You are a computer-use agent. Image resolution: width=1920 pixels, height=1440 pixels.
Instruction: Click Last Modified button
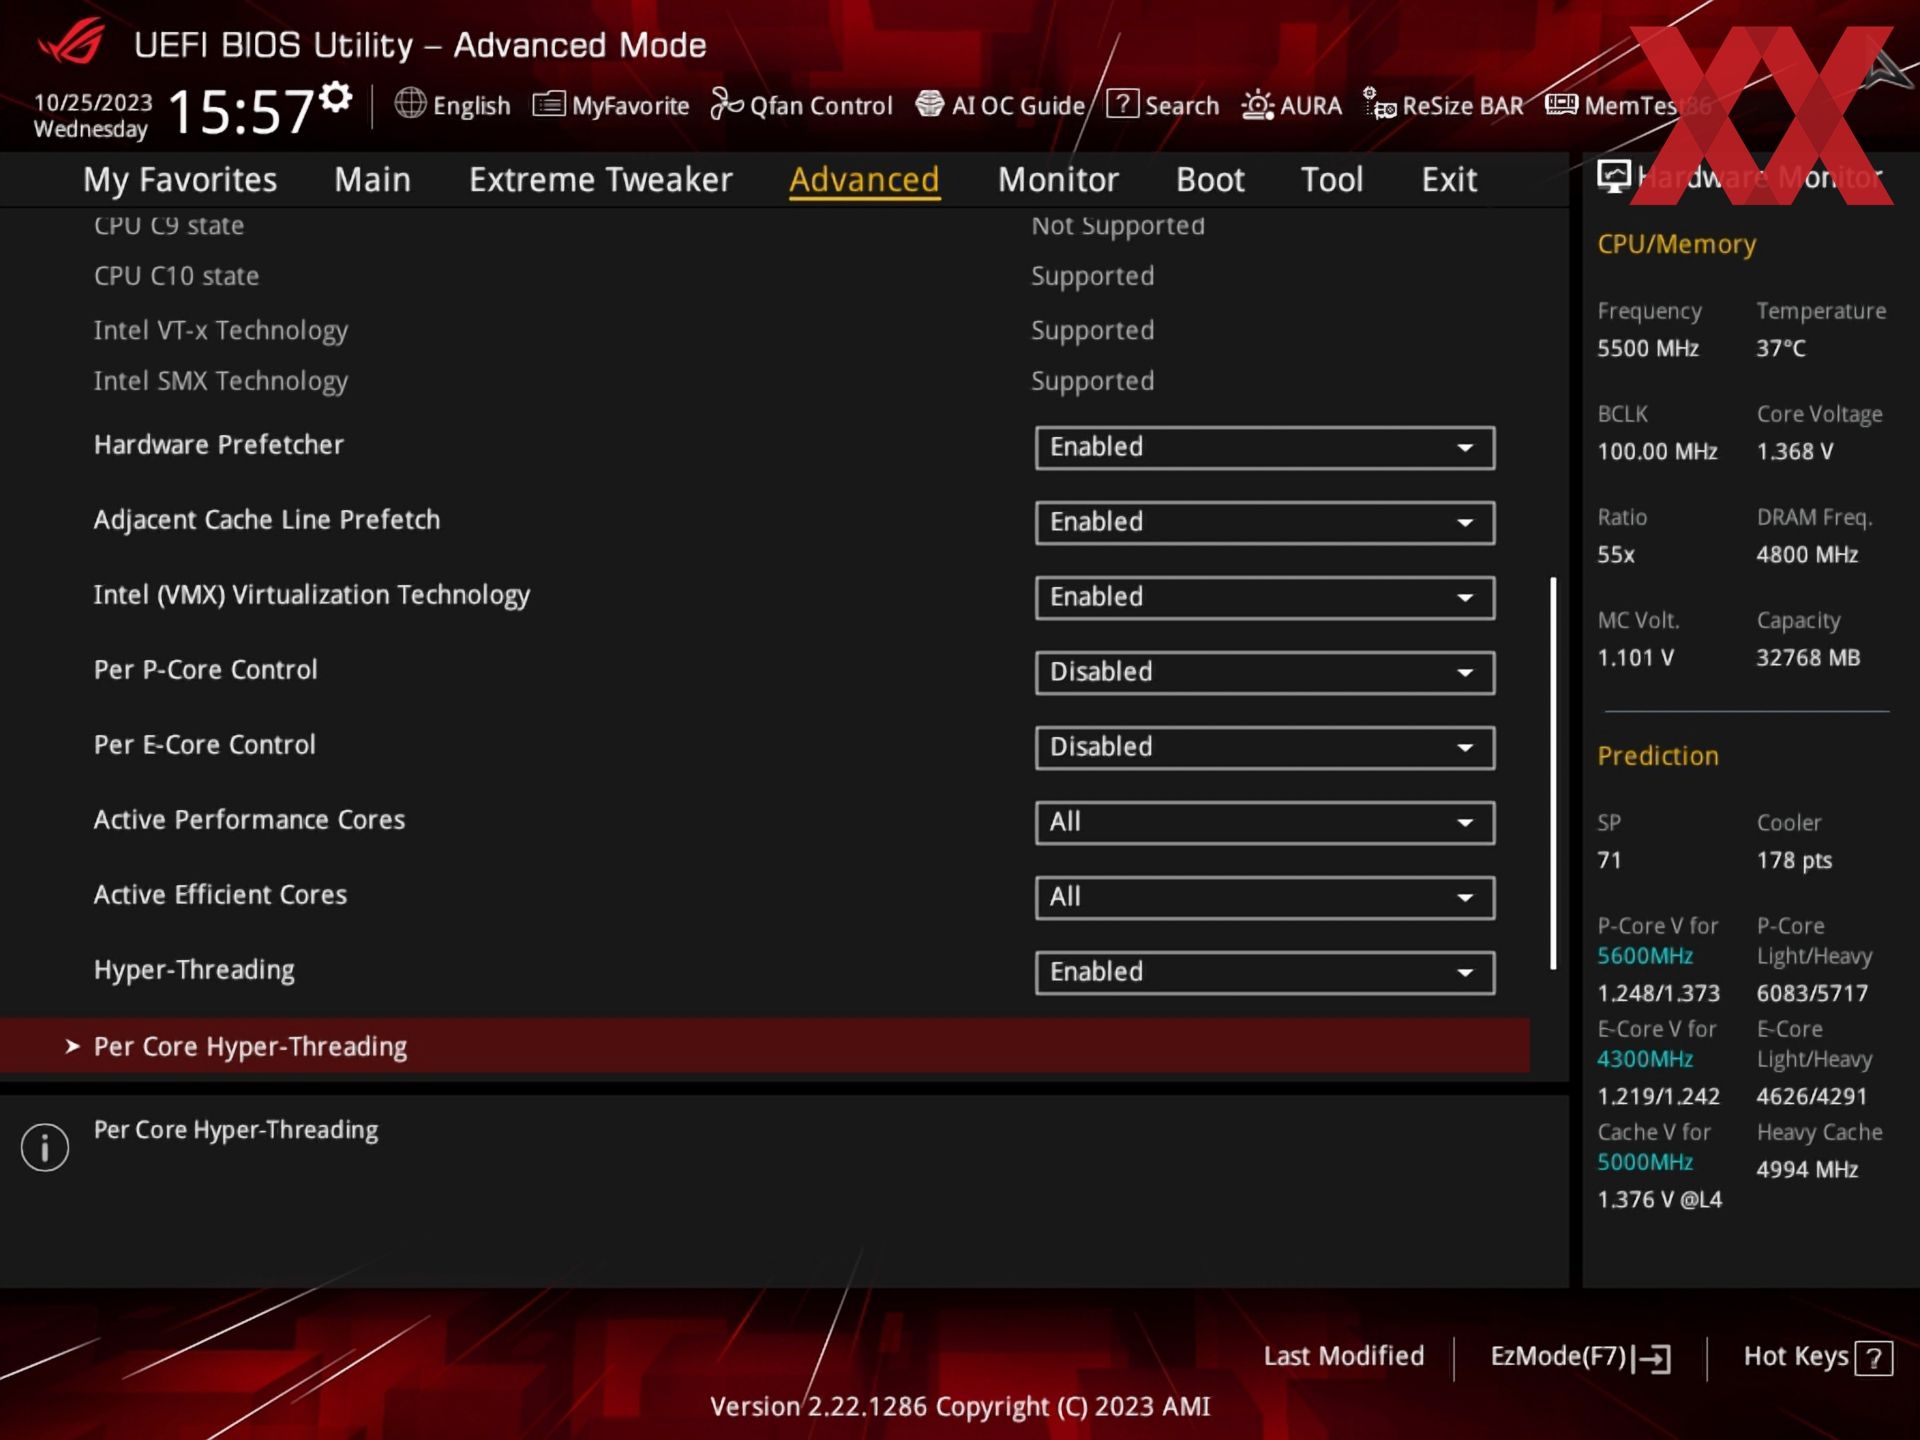click(x=1344, y=1356)
